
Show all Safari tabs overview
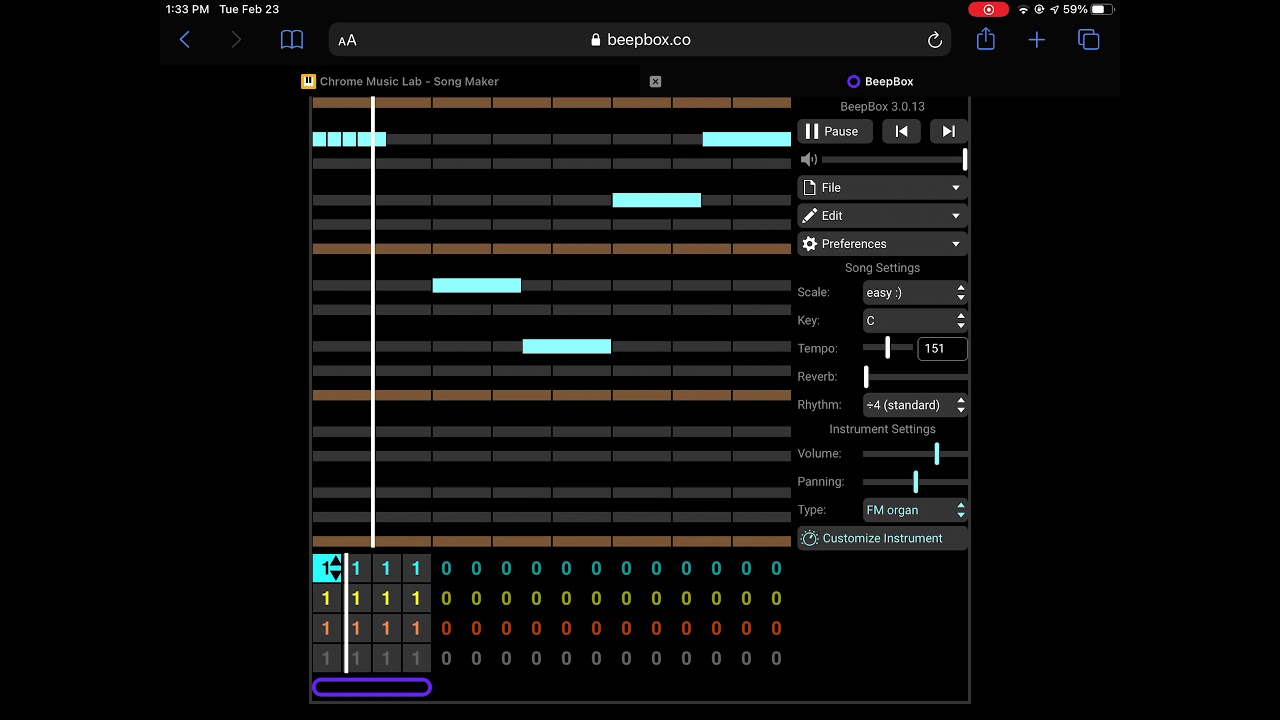click(1088, 40)
